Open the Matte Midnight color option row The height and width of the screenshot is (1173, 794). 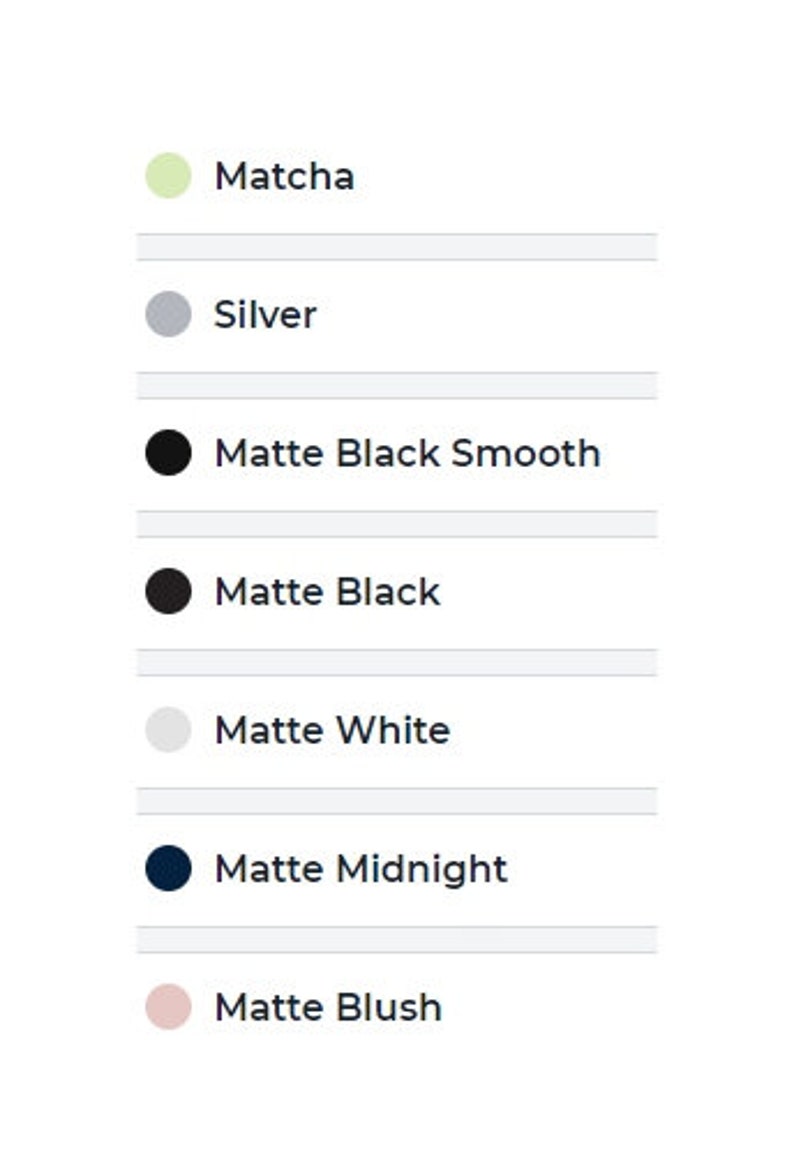tap(397, 870)
